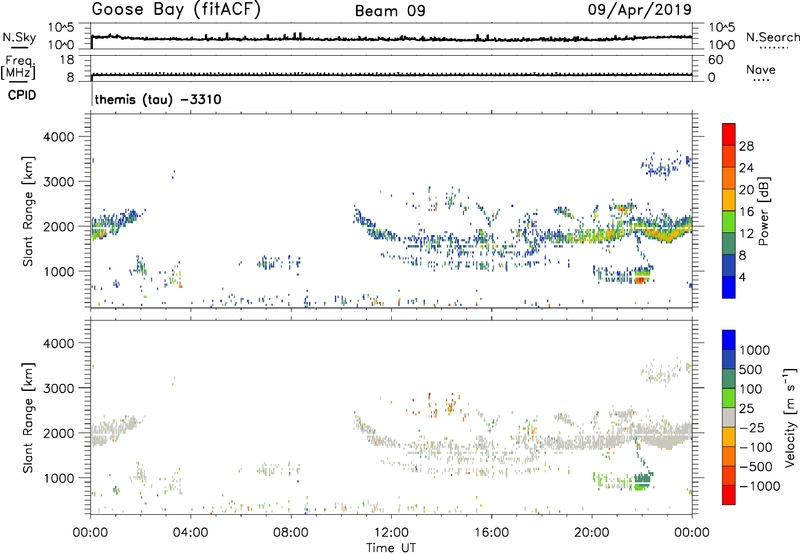800x554 pixels.
Task: Click the "16:00" time tick label
Action: pyautogui.click(x=491, y=533)
